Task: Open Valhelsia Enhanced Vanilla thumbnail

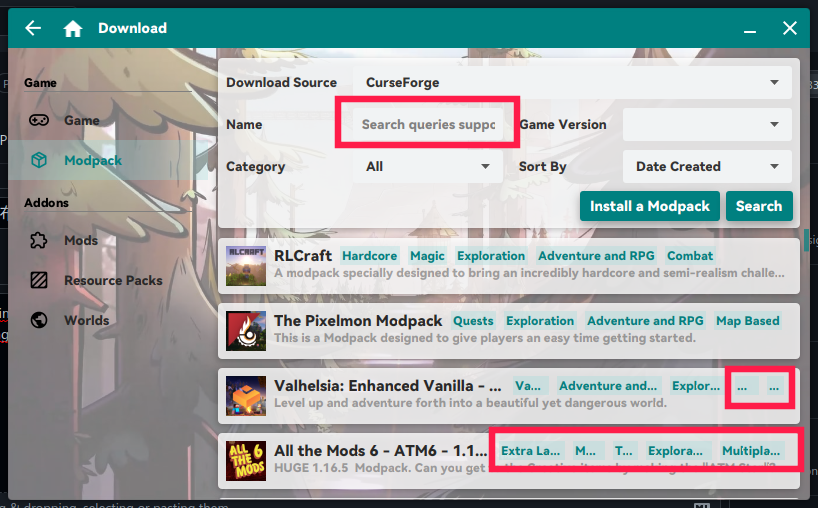Action: (x=246, y=396)
